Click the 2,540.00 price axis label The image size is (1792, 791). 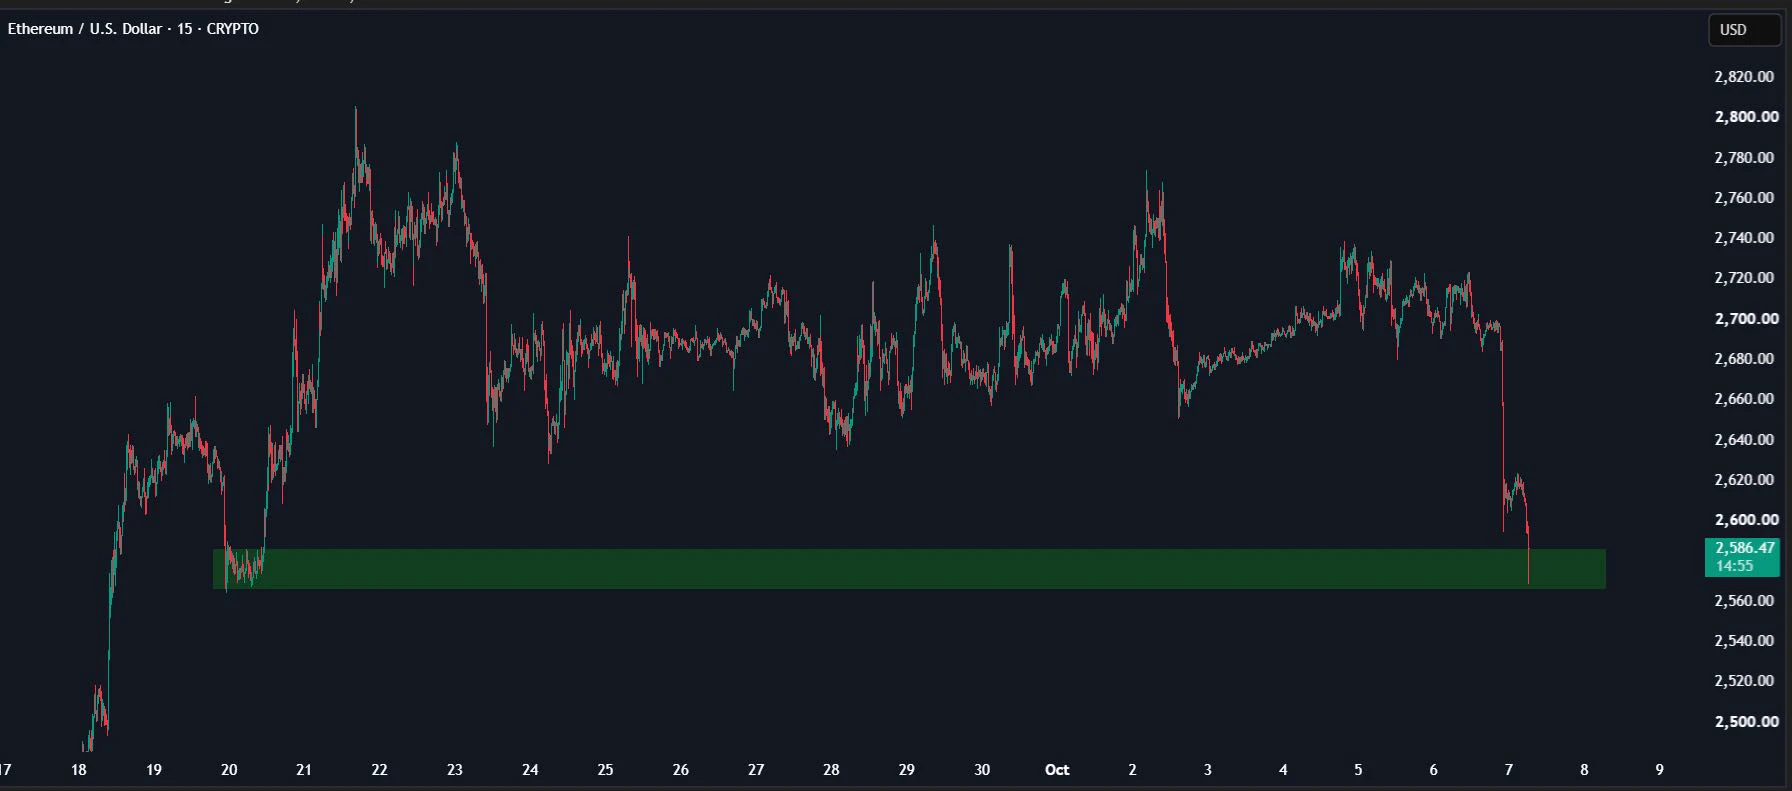[x=1745, y=641]
